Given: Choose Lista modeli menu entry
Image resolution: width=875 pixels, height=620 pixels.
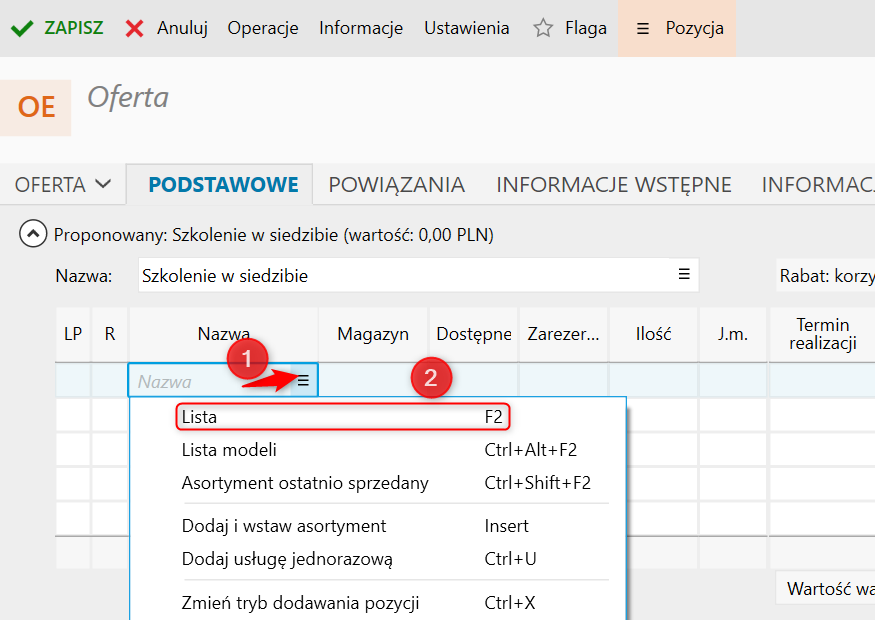Looking at the screenshot, I should coord(379,450).
